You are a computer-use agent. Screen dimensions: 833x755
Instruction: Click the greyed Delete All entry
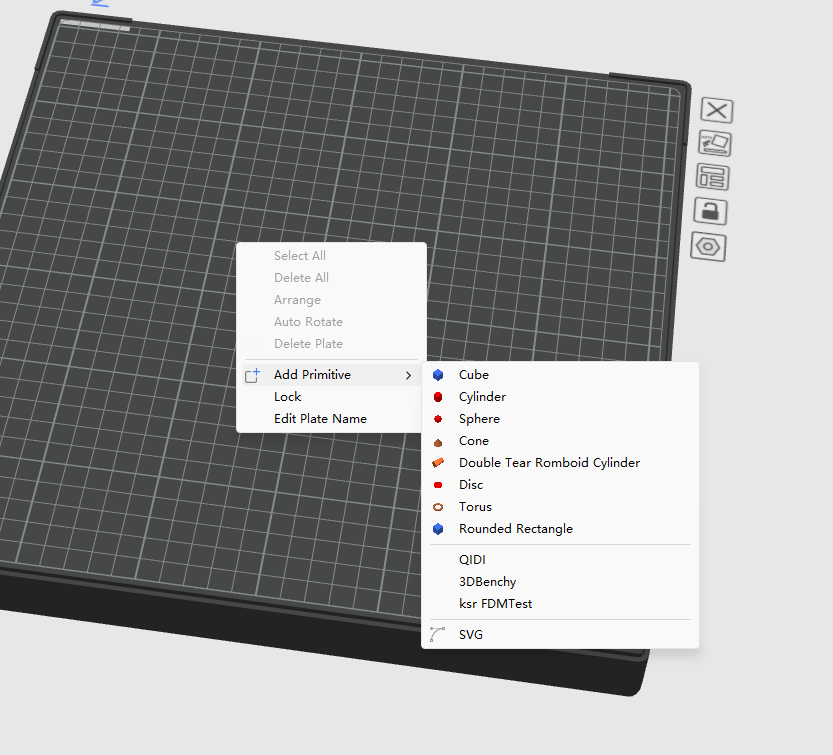[331, 278]
